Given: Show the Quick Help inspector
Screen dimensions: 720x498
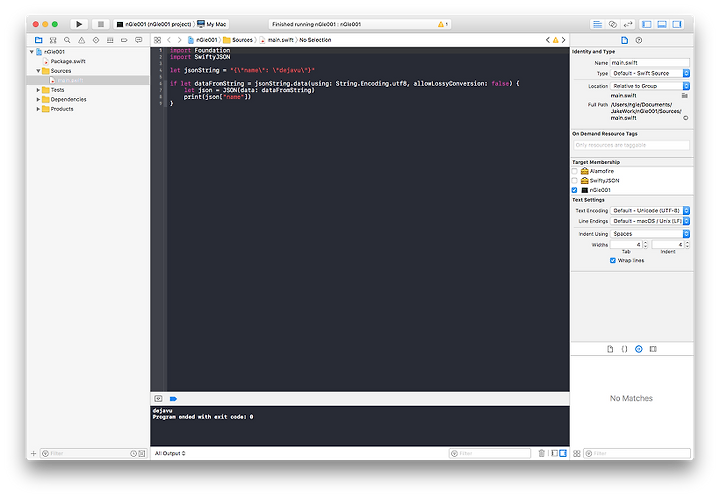Looking at the screenshot, I should (x=639, y=40).
